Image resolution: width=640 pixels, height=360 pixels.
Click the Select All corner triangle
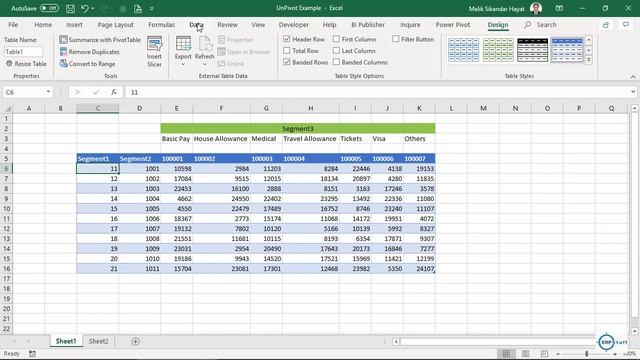click(x=7, y=109)
